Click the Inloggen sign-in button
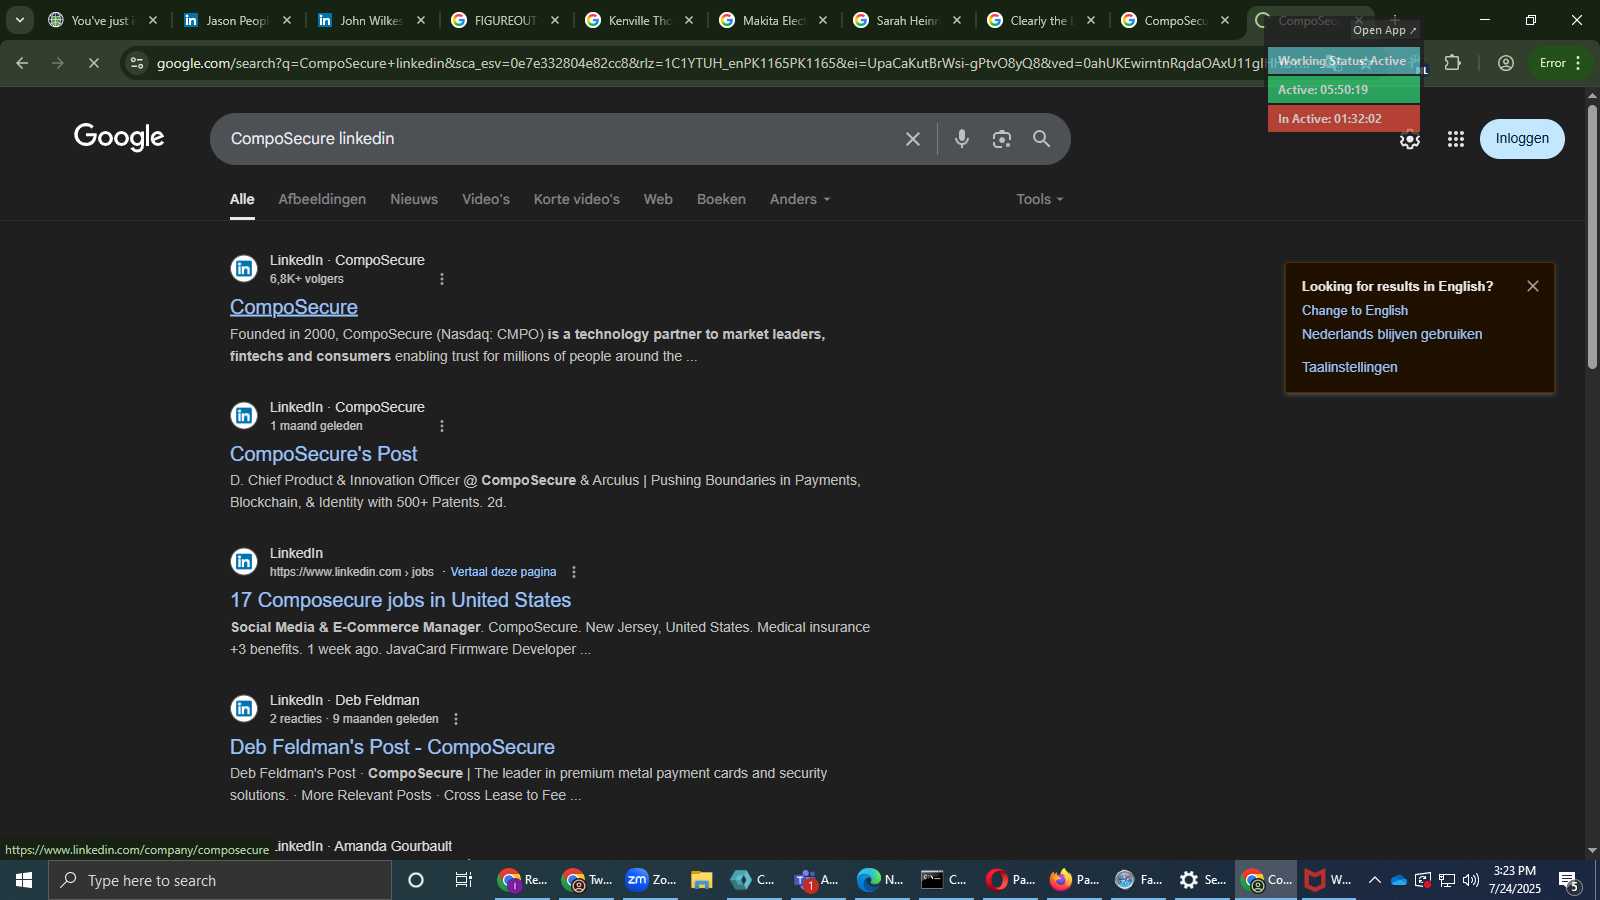 pyautogui.click(x=1522, y=139)
